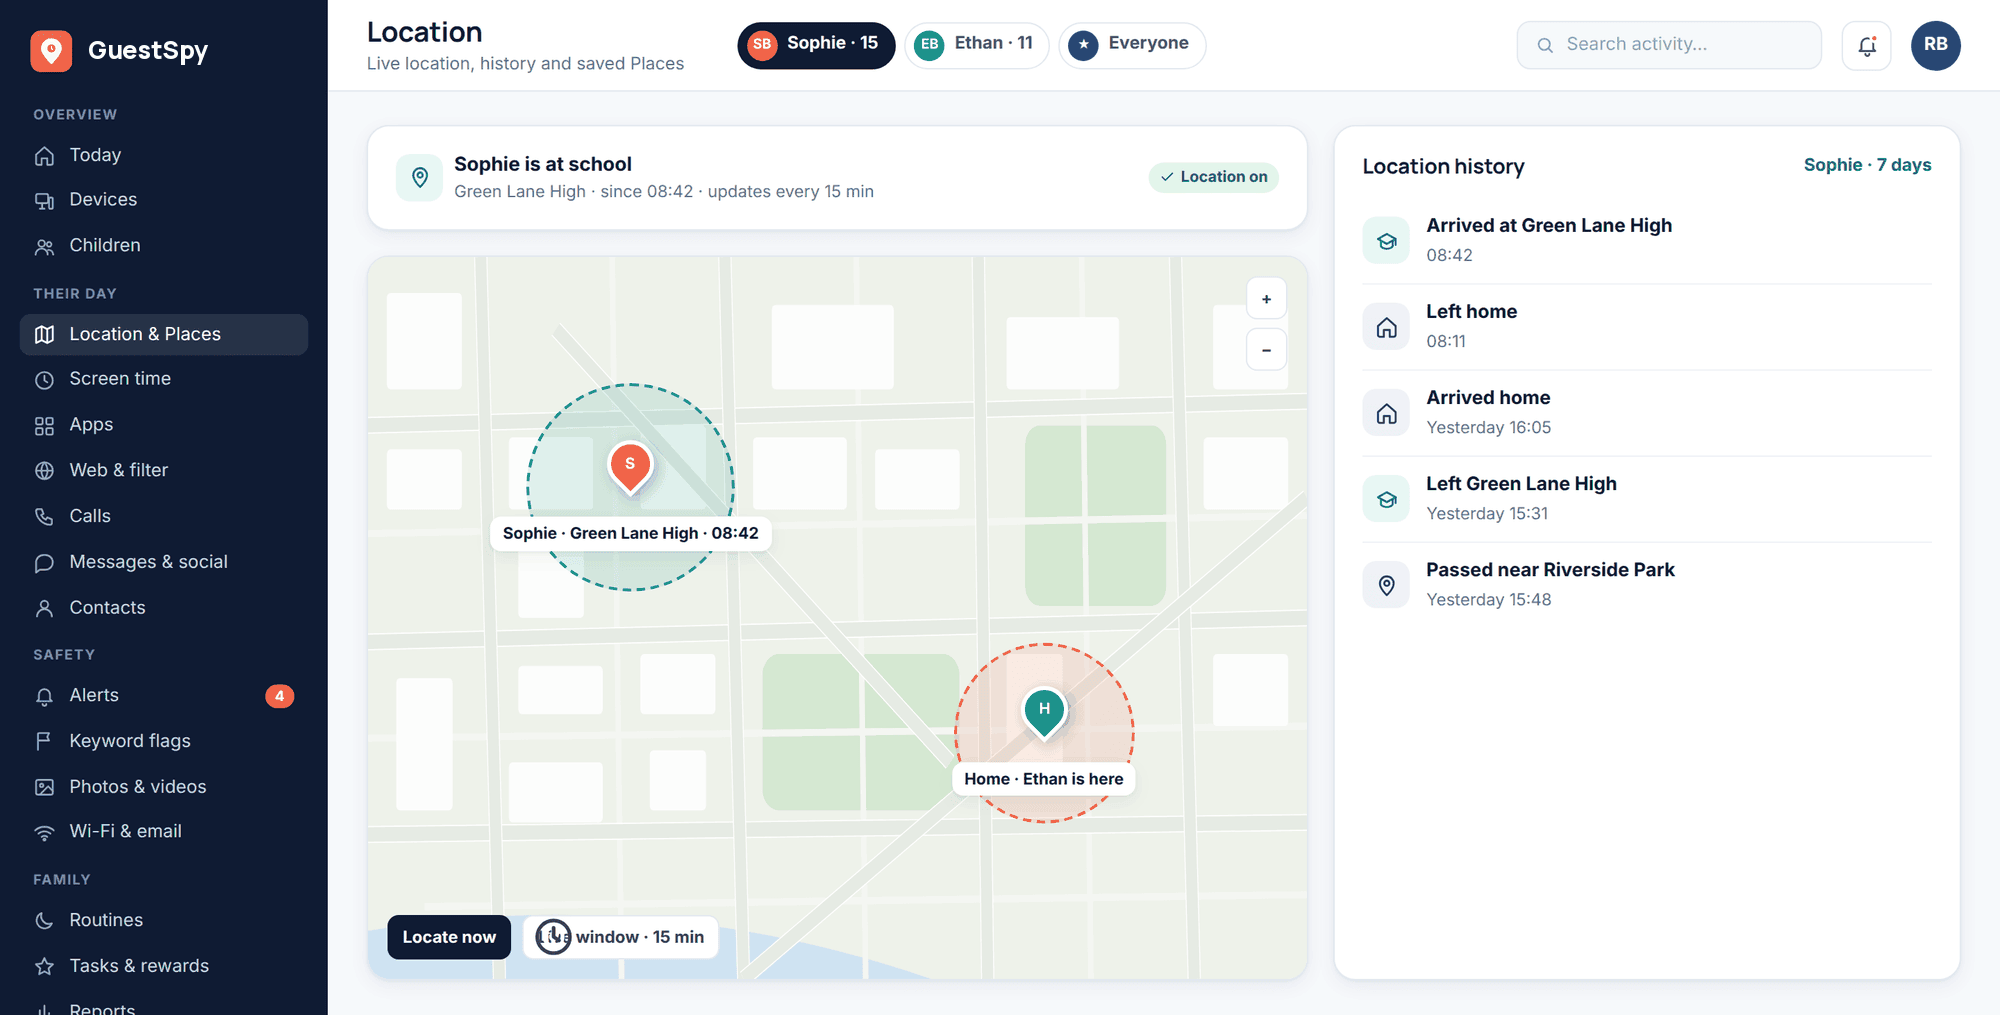The image size is (2000, 1015).
Task: Click the Children people icon
Action: [x=44, y=246]
